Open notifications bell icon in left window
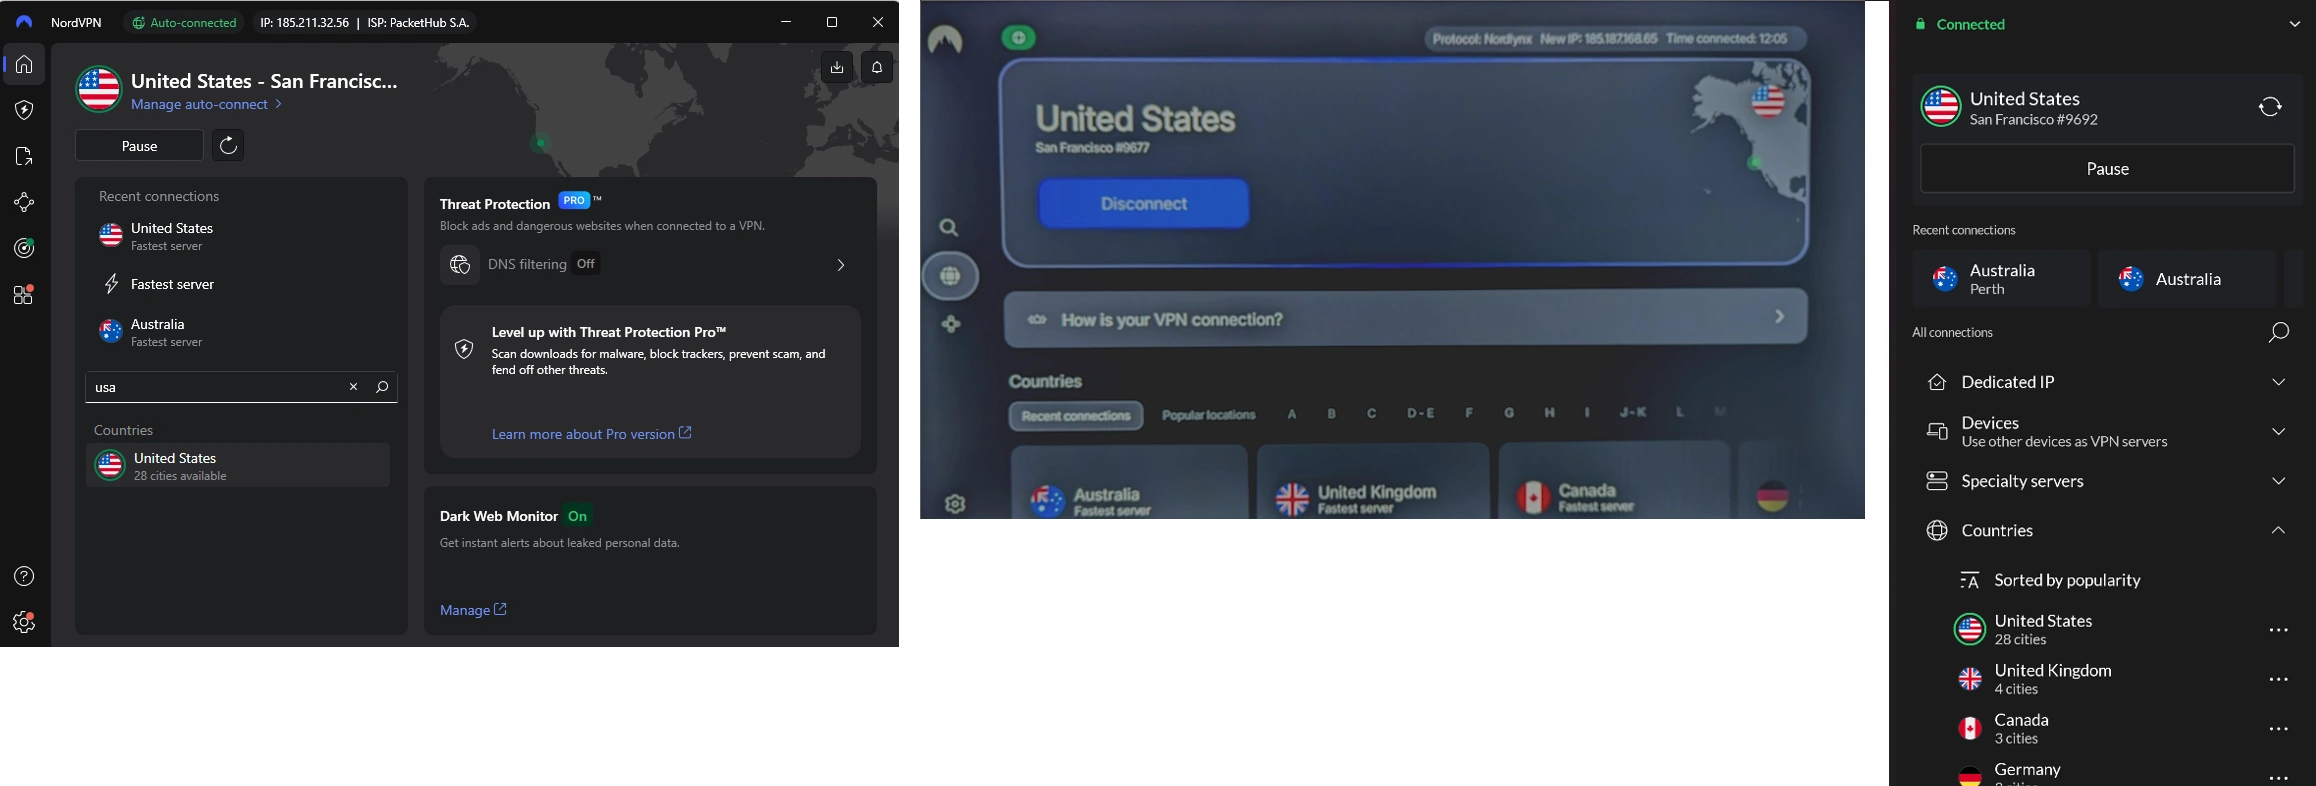This screenshot has width=2316, height=786. click(x=877, y=67)
